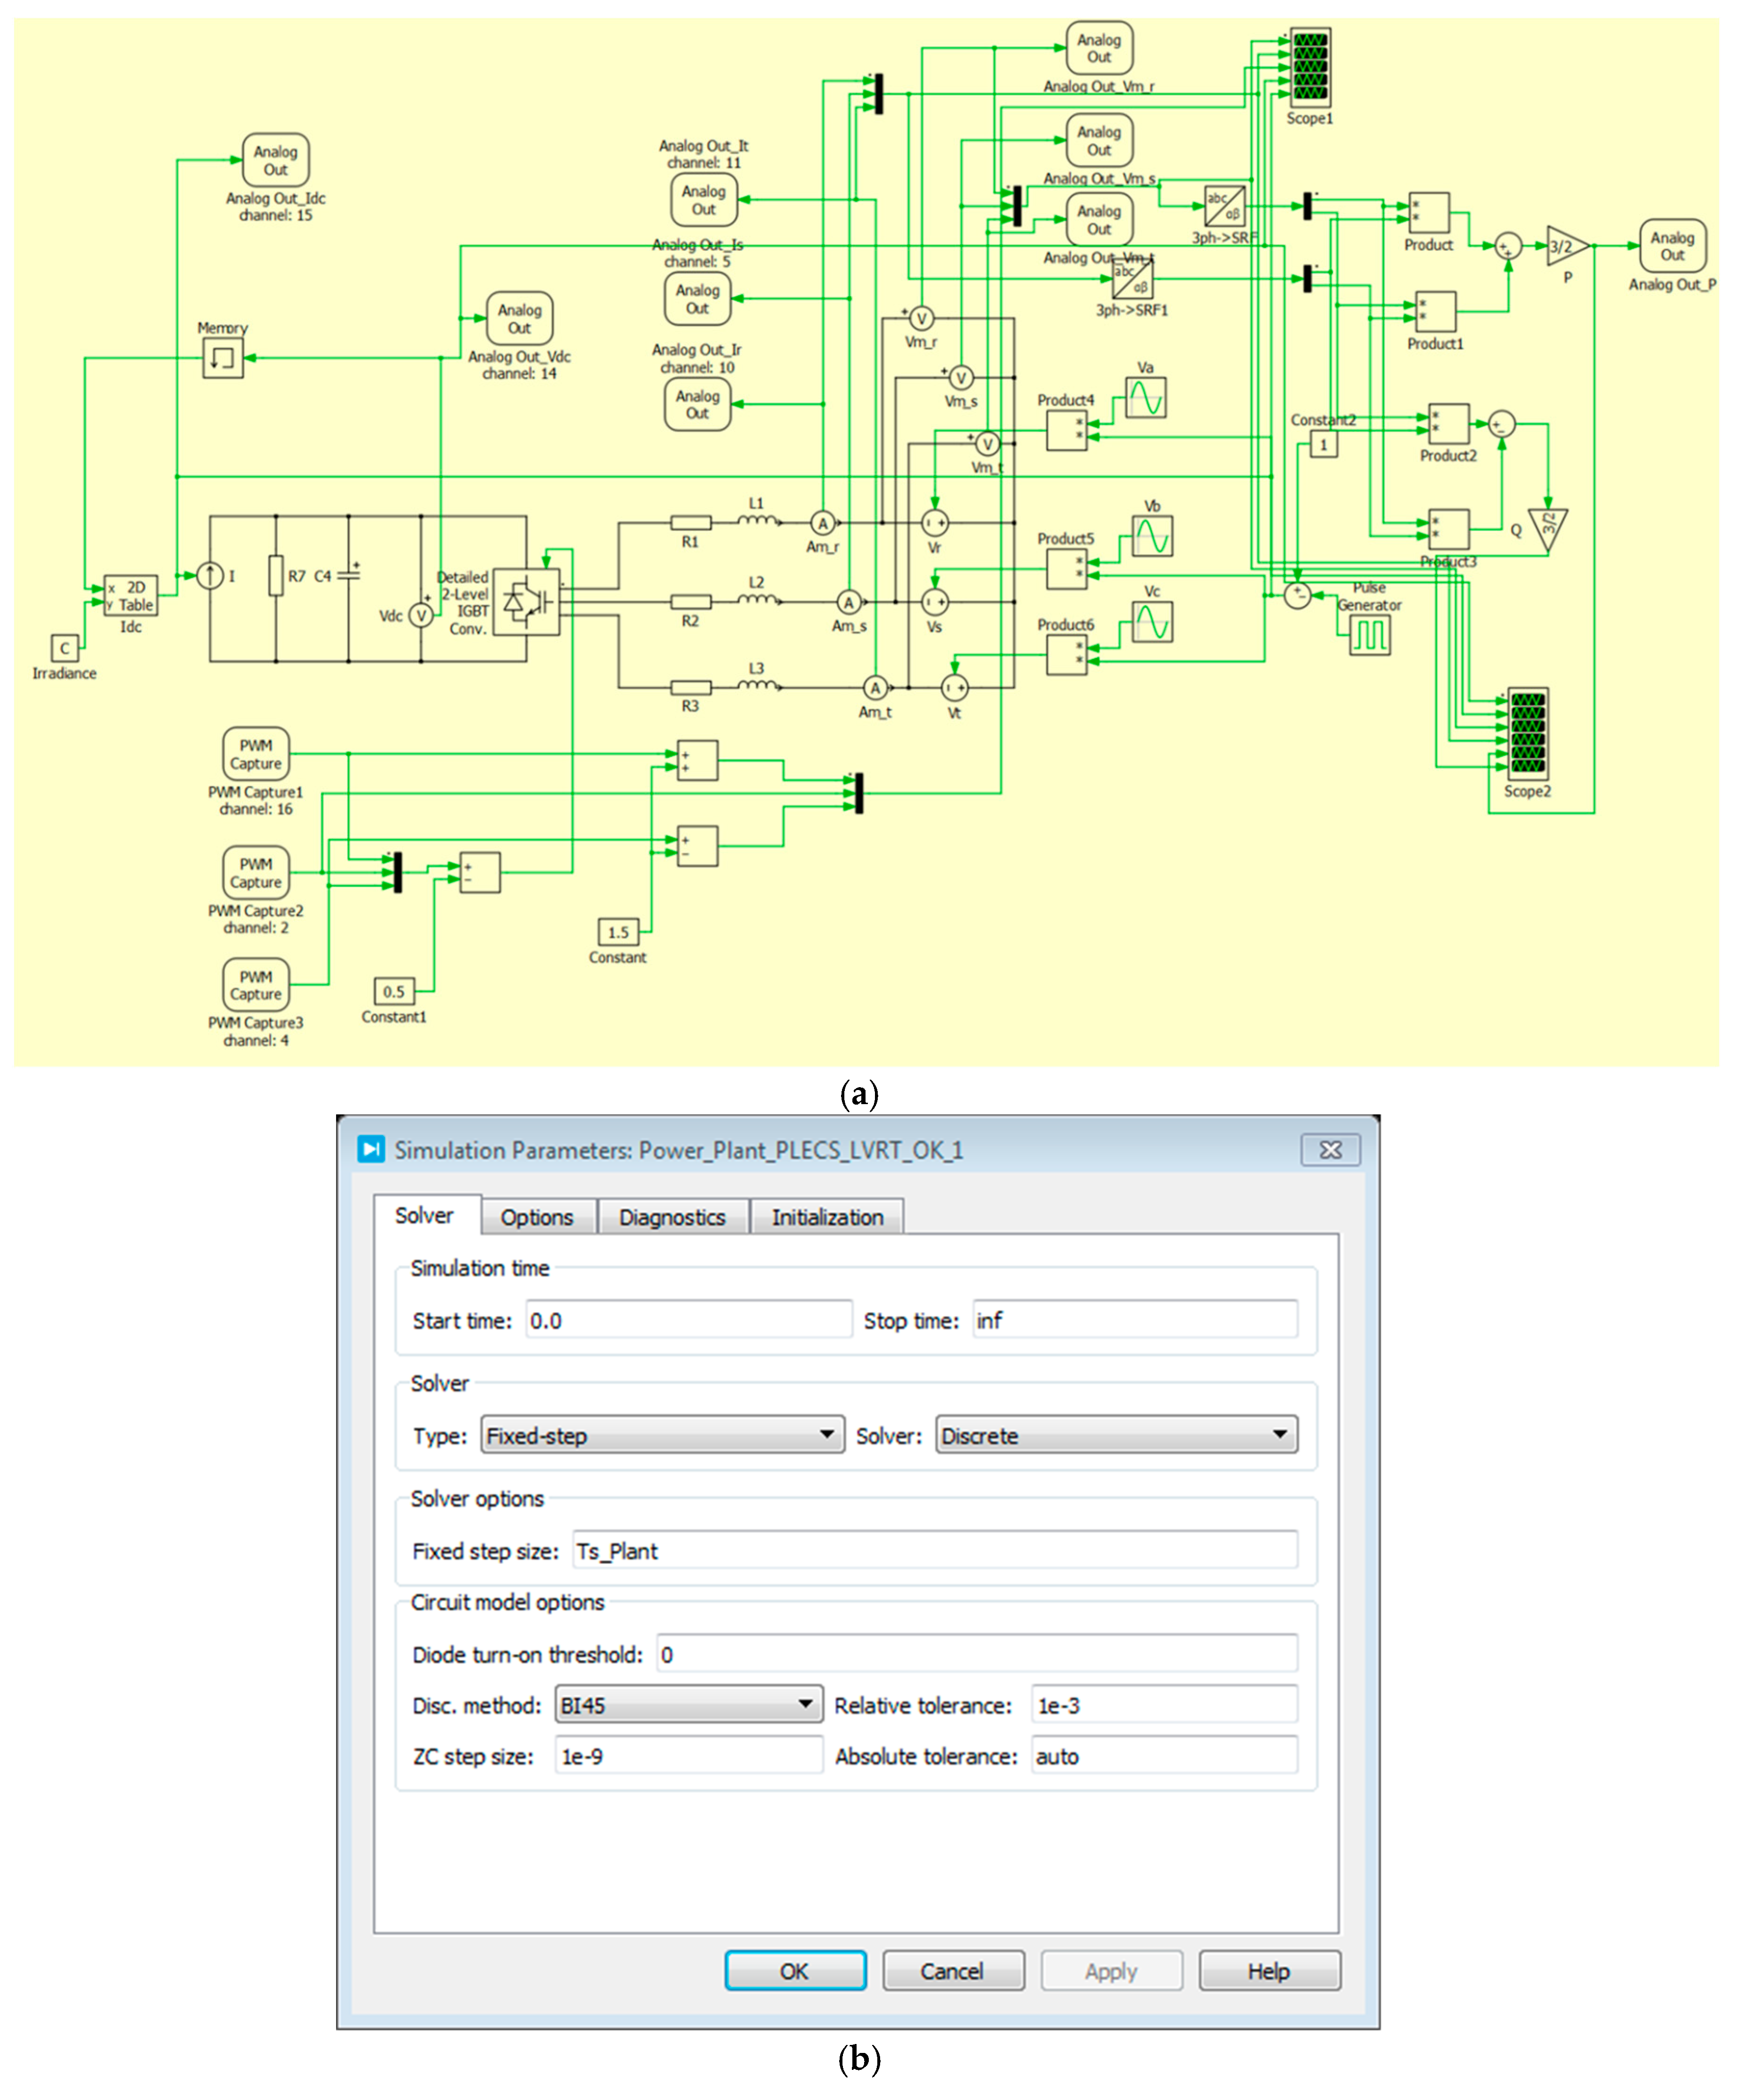Click the PWM Capture1 block
Screen dimensions: 1740x2100
[x=255, y=753]
